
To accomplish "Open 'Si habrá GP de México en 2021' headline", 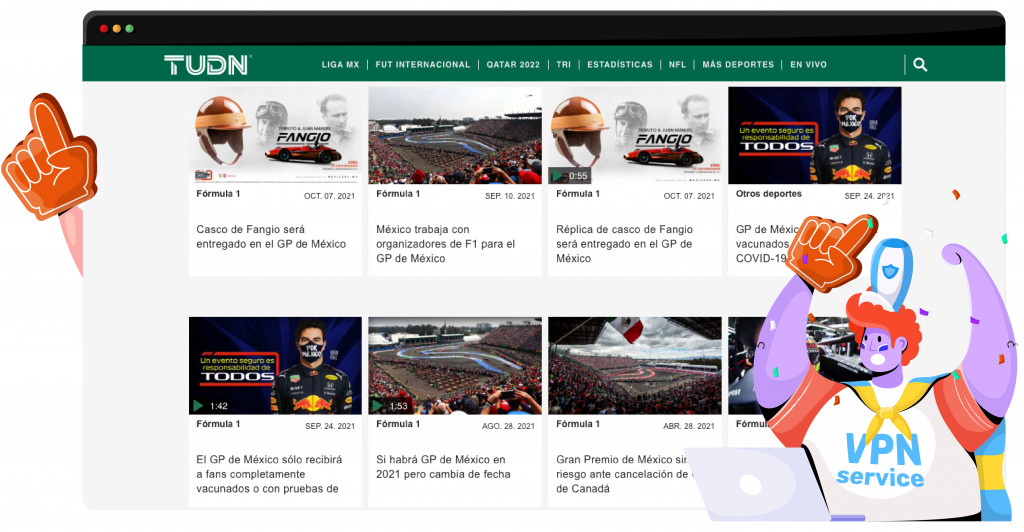I will pyautogui.click(x=443, y=467).
